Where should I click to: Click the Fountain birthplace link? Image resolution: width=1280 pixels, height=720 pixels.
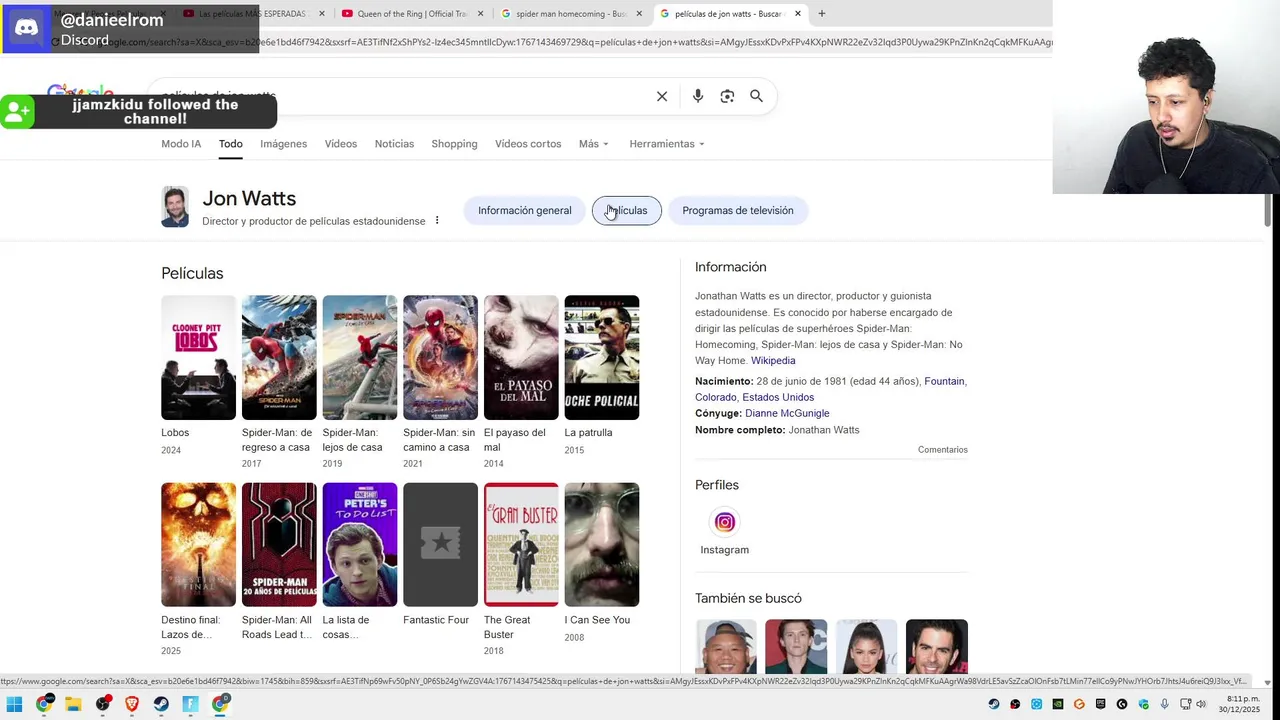pyautogui.click(x=944, y=381)
